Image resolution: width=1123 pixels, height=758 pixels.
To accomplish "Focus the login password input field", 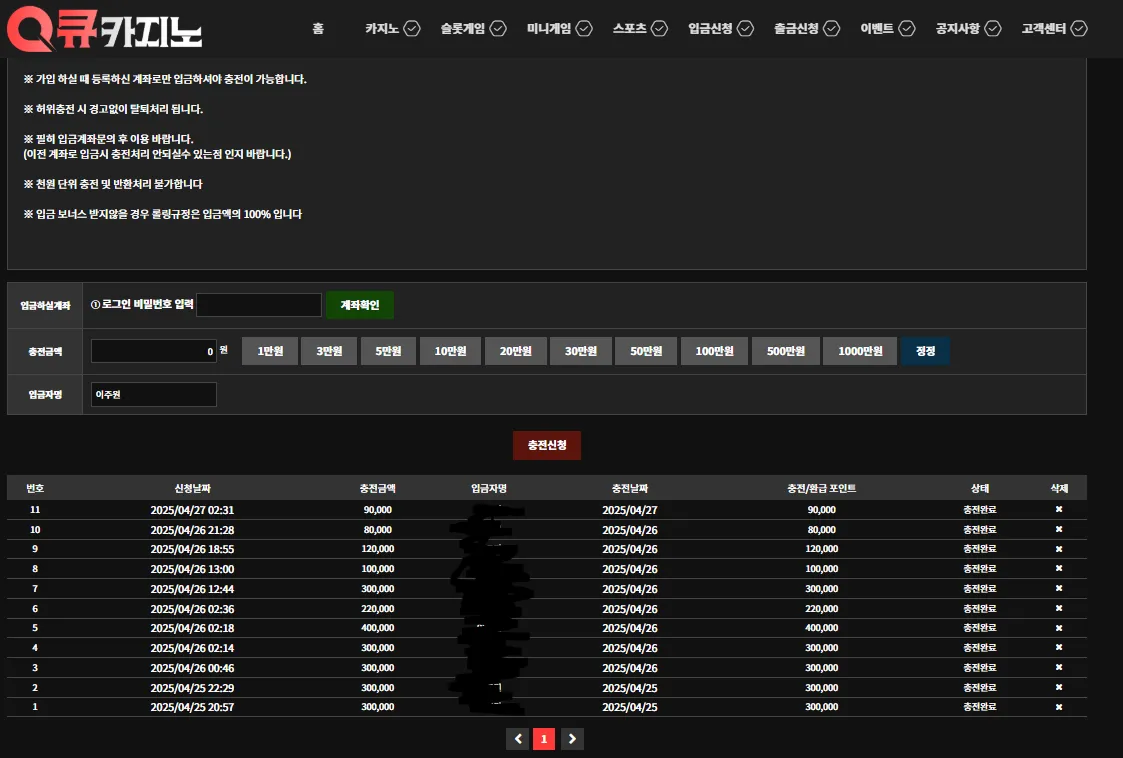I will [x=259, y=305].
